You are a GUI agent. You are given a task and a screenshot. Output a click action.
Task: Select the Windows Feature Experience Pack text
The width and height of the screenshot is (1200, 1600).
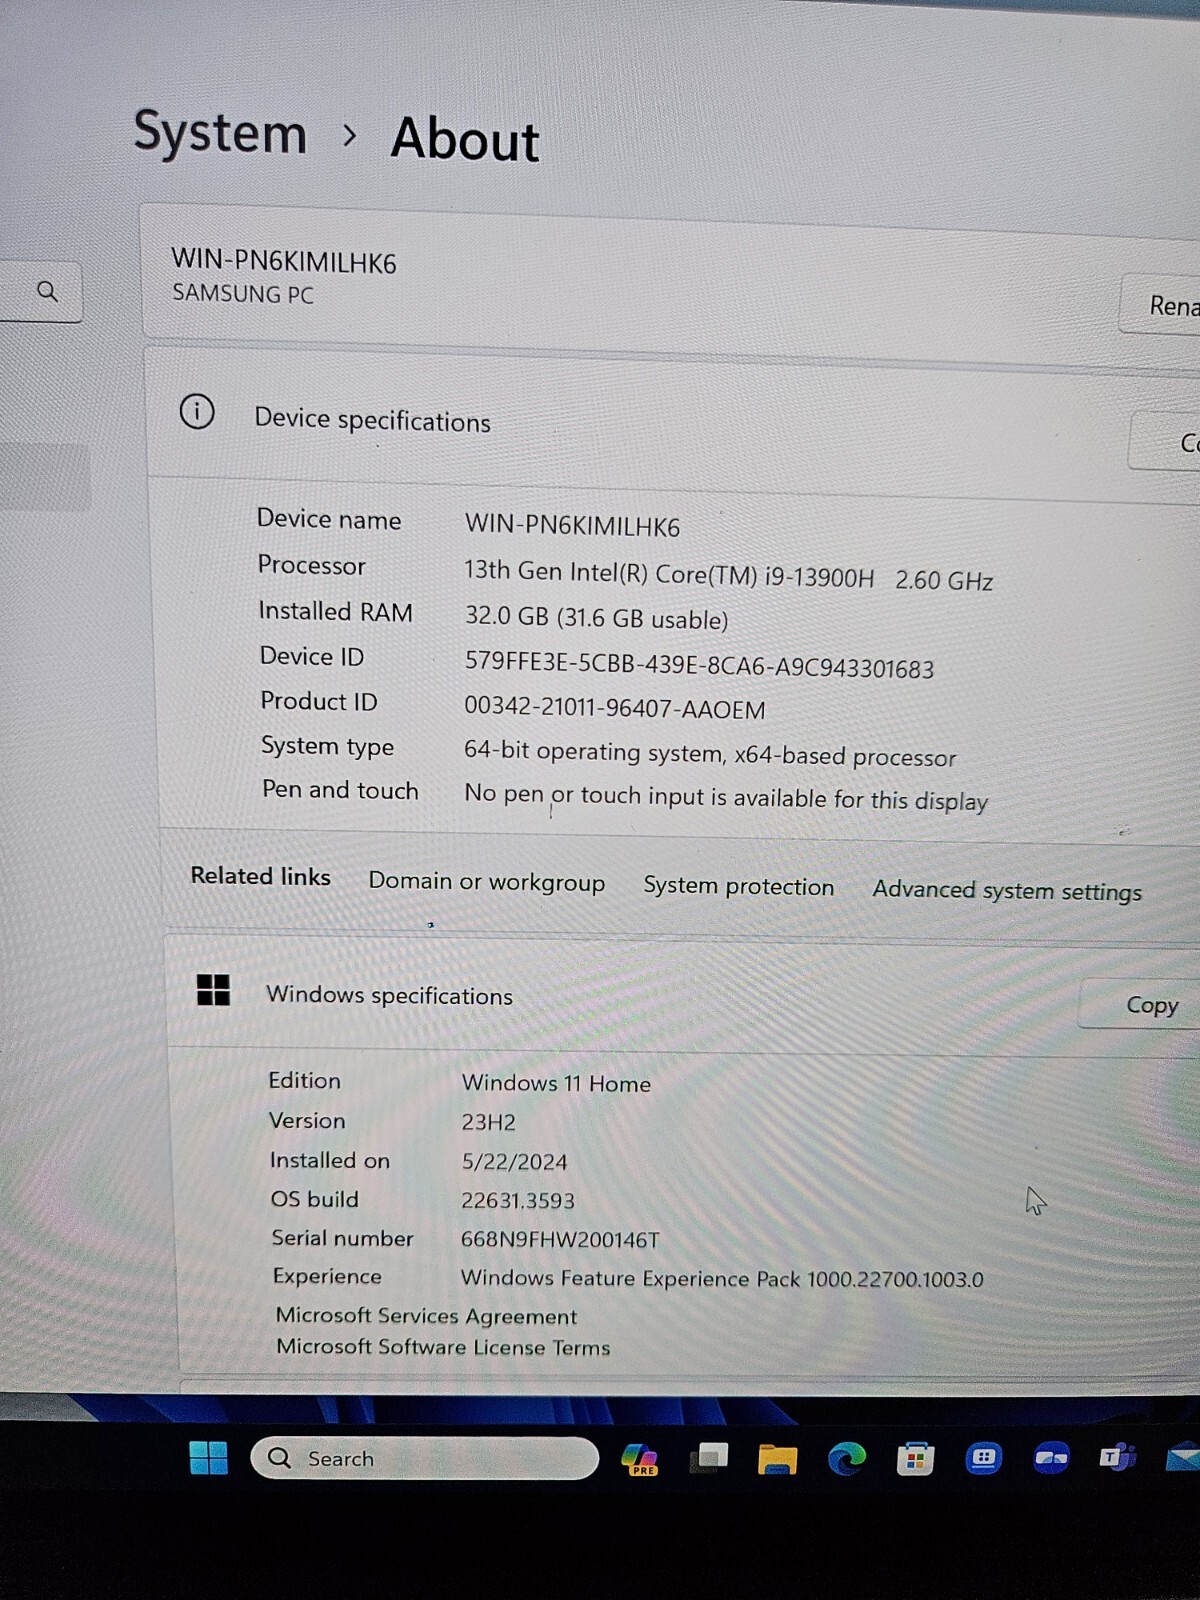[722, 1279]
